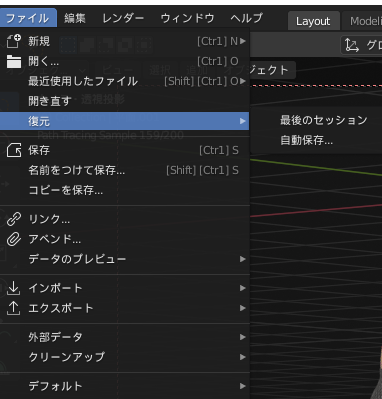Screen dimensions: 382x399
Task: Click the folder icon next to 開く
Action: (x=14, y=61)
